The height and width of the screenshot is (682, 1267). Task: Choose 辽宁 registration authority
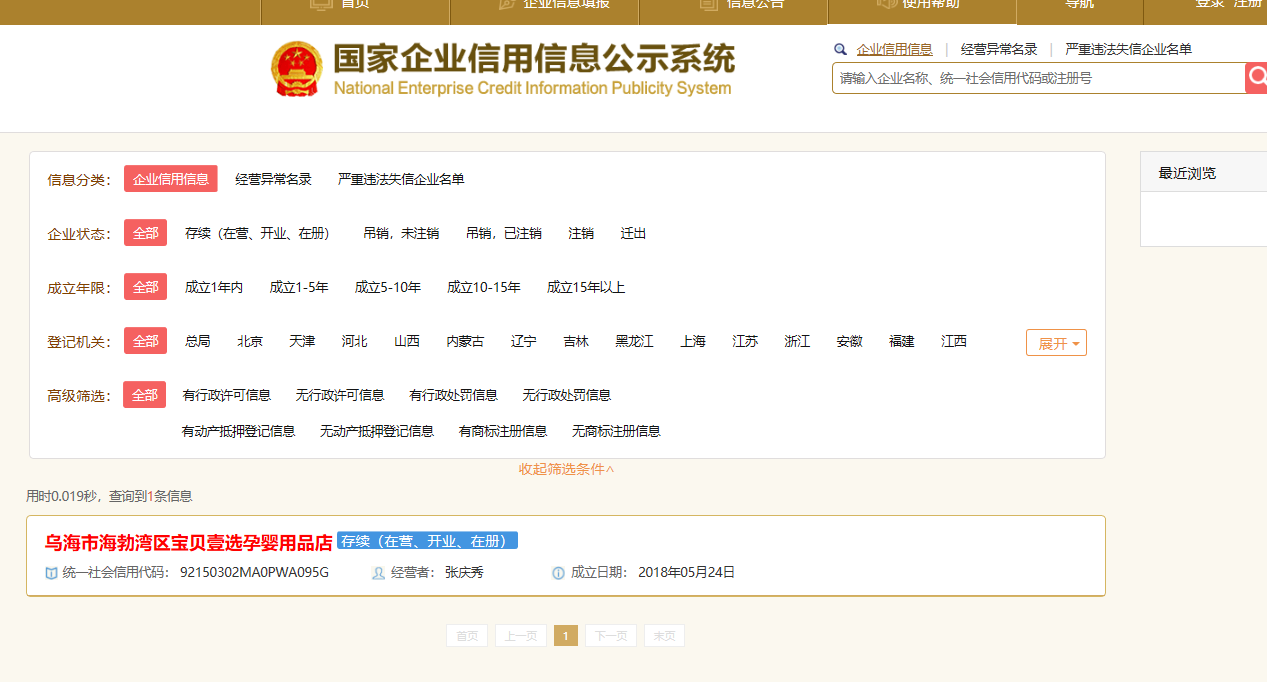[524, 341]
